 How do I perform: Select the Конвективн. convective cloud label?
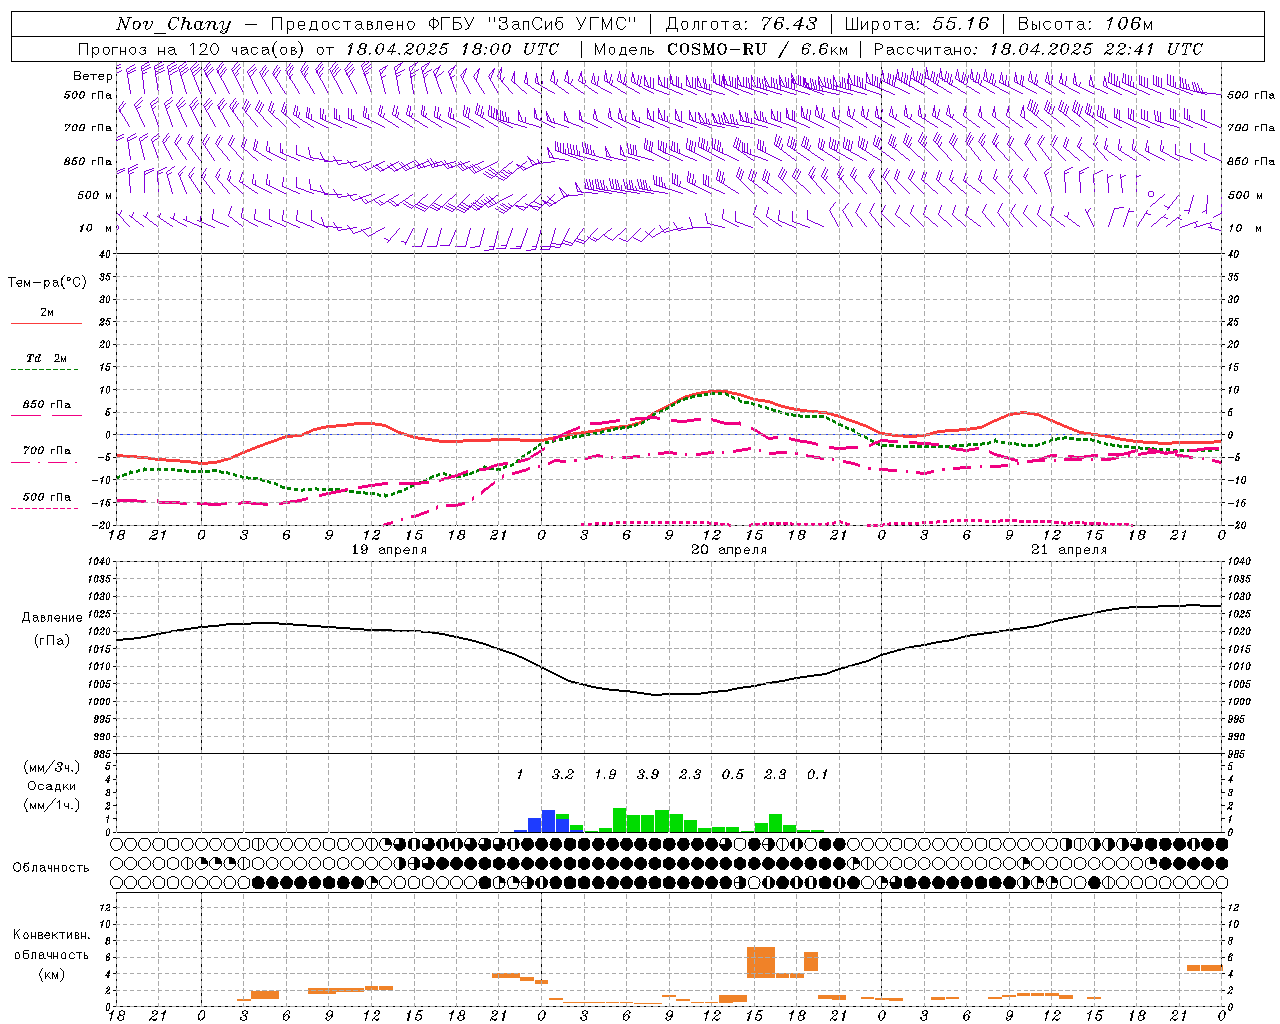pyautogui.click(x=51, y=935)
